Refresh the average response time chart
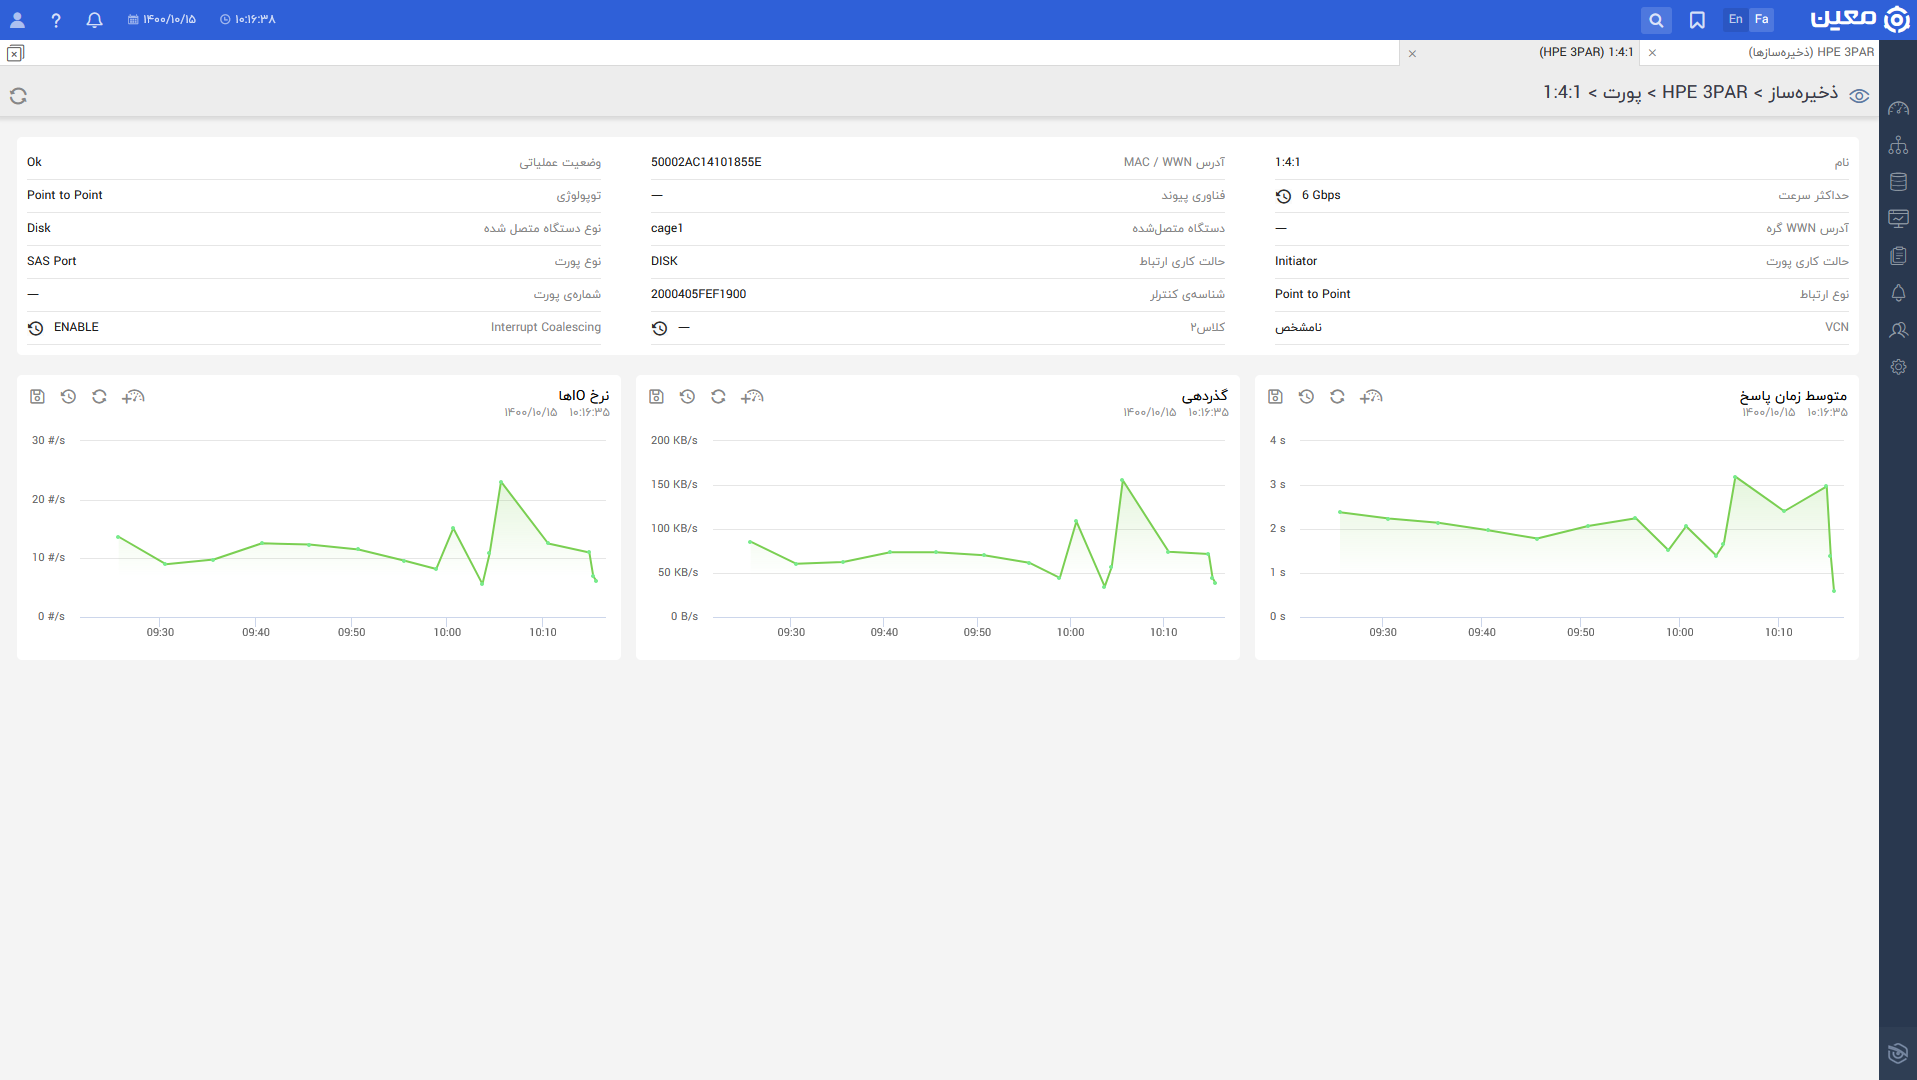 (x=1337, y=397)
